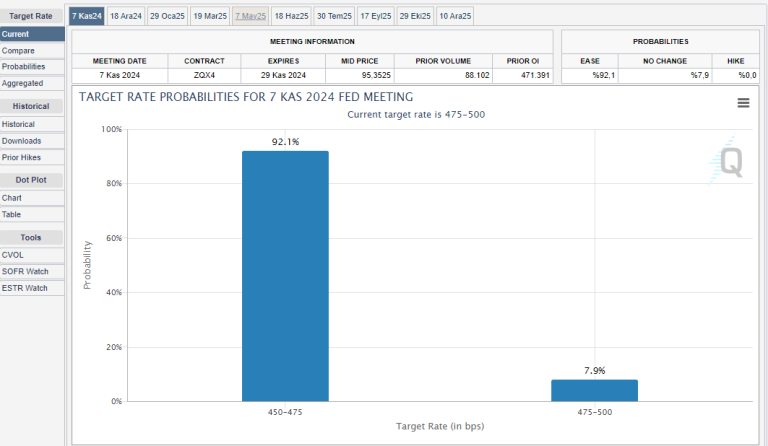This screenshot has width=768, height=446.
Task: Open the SOFR Watch tool
Action: click(25, 271)
